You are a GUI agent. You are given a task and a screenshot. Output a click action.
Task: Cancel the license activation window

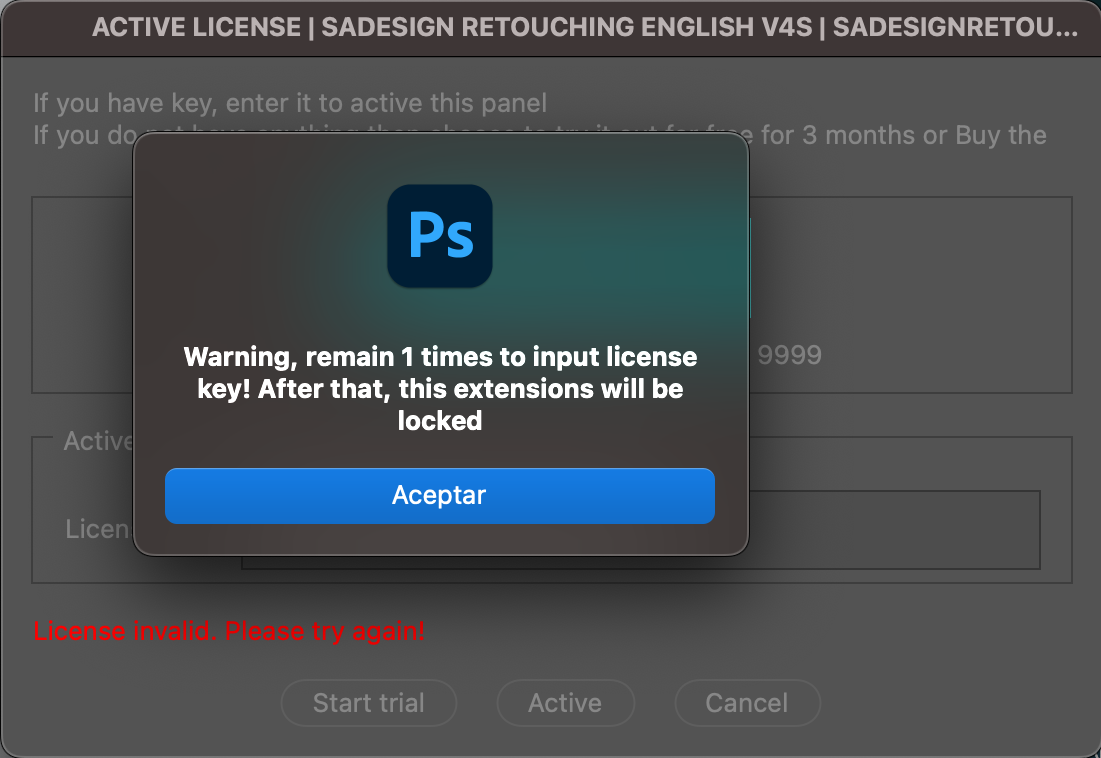pos(747,703)
